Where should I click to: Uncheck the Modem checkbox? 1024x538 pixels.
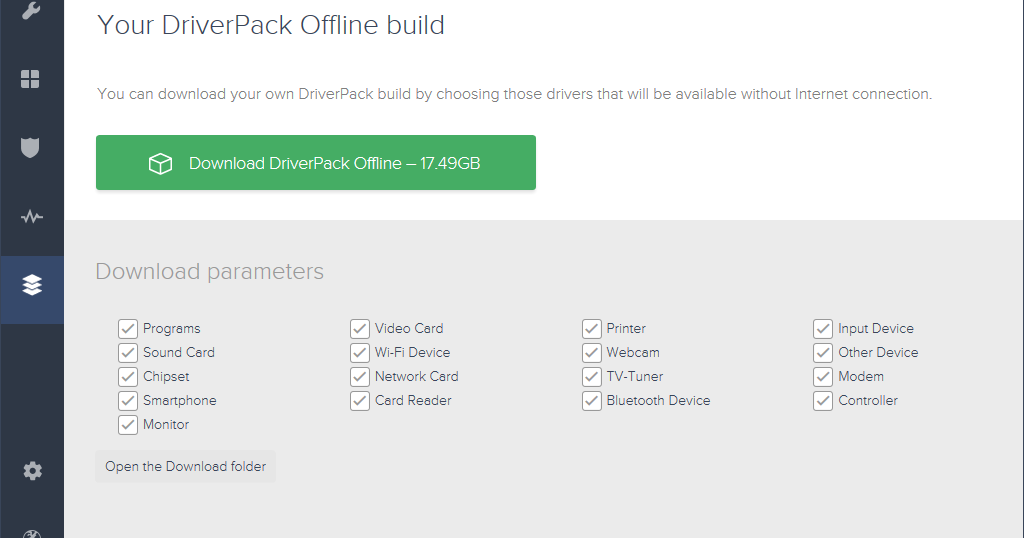823,377
